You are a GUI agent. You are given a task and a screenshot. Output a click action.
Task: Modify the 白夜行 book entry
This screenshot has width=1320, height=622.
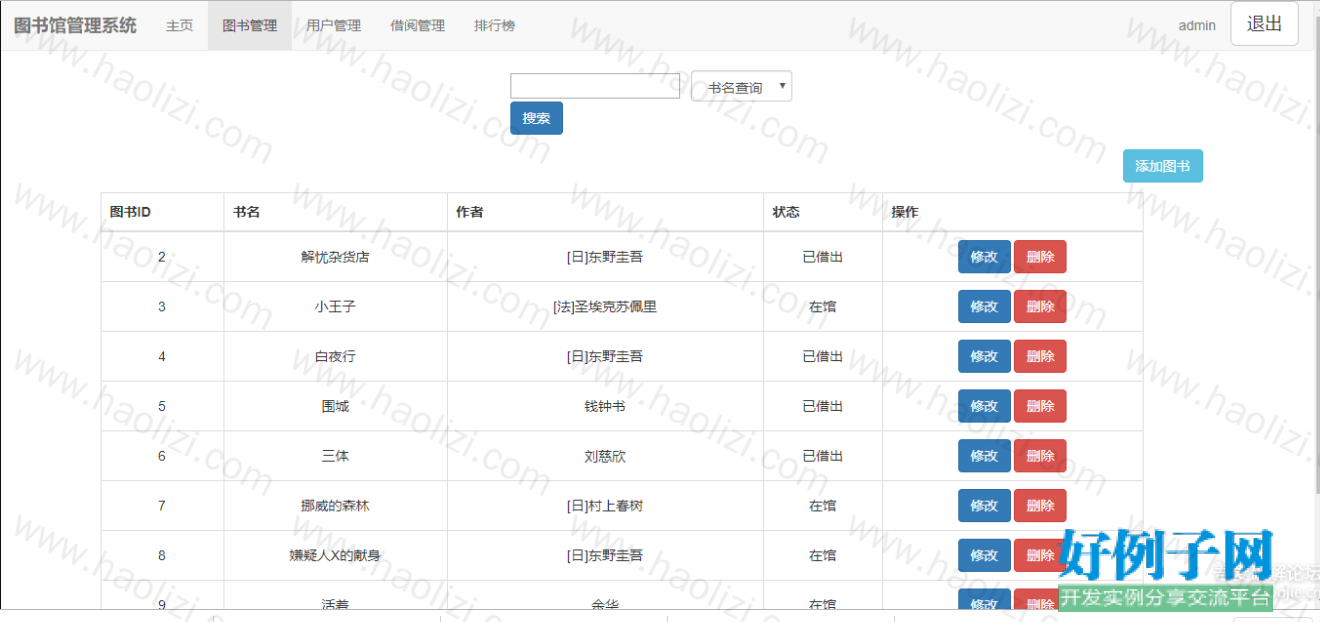point(984,356)
